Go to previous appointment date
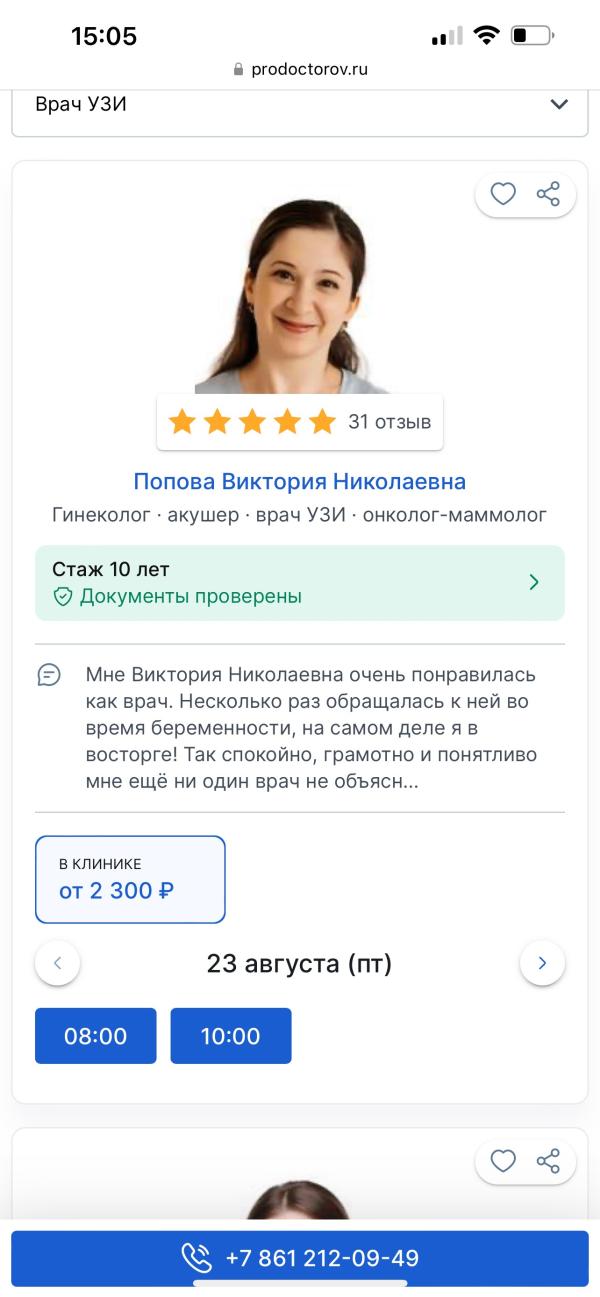The width and height of the screenshot is (600, 1297). click(58, 964)
